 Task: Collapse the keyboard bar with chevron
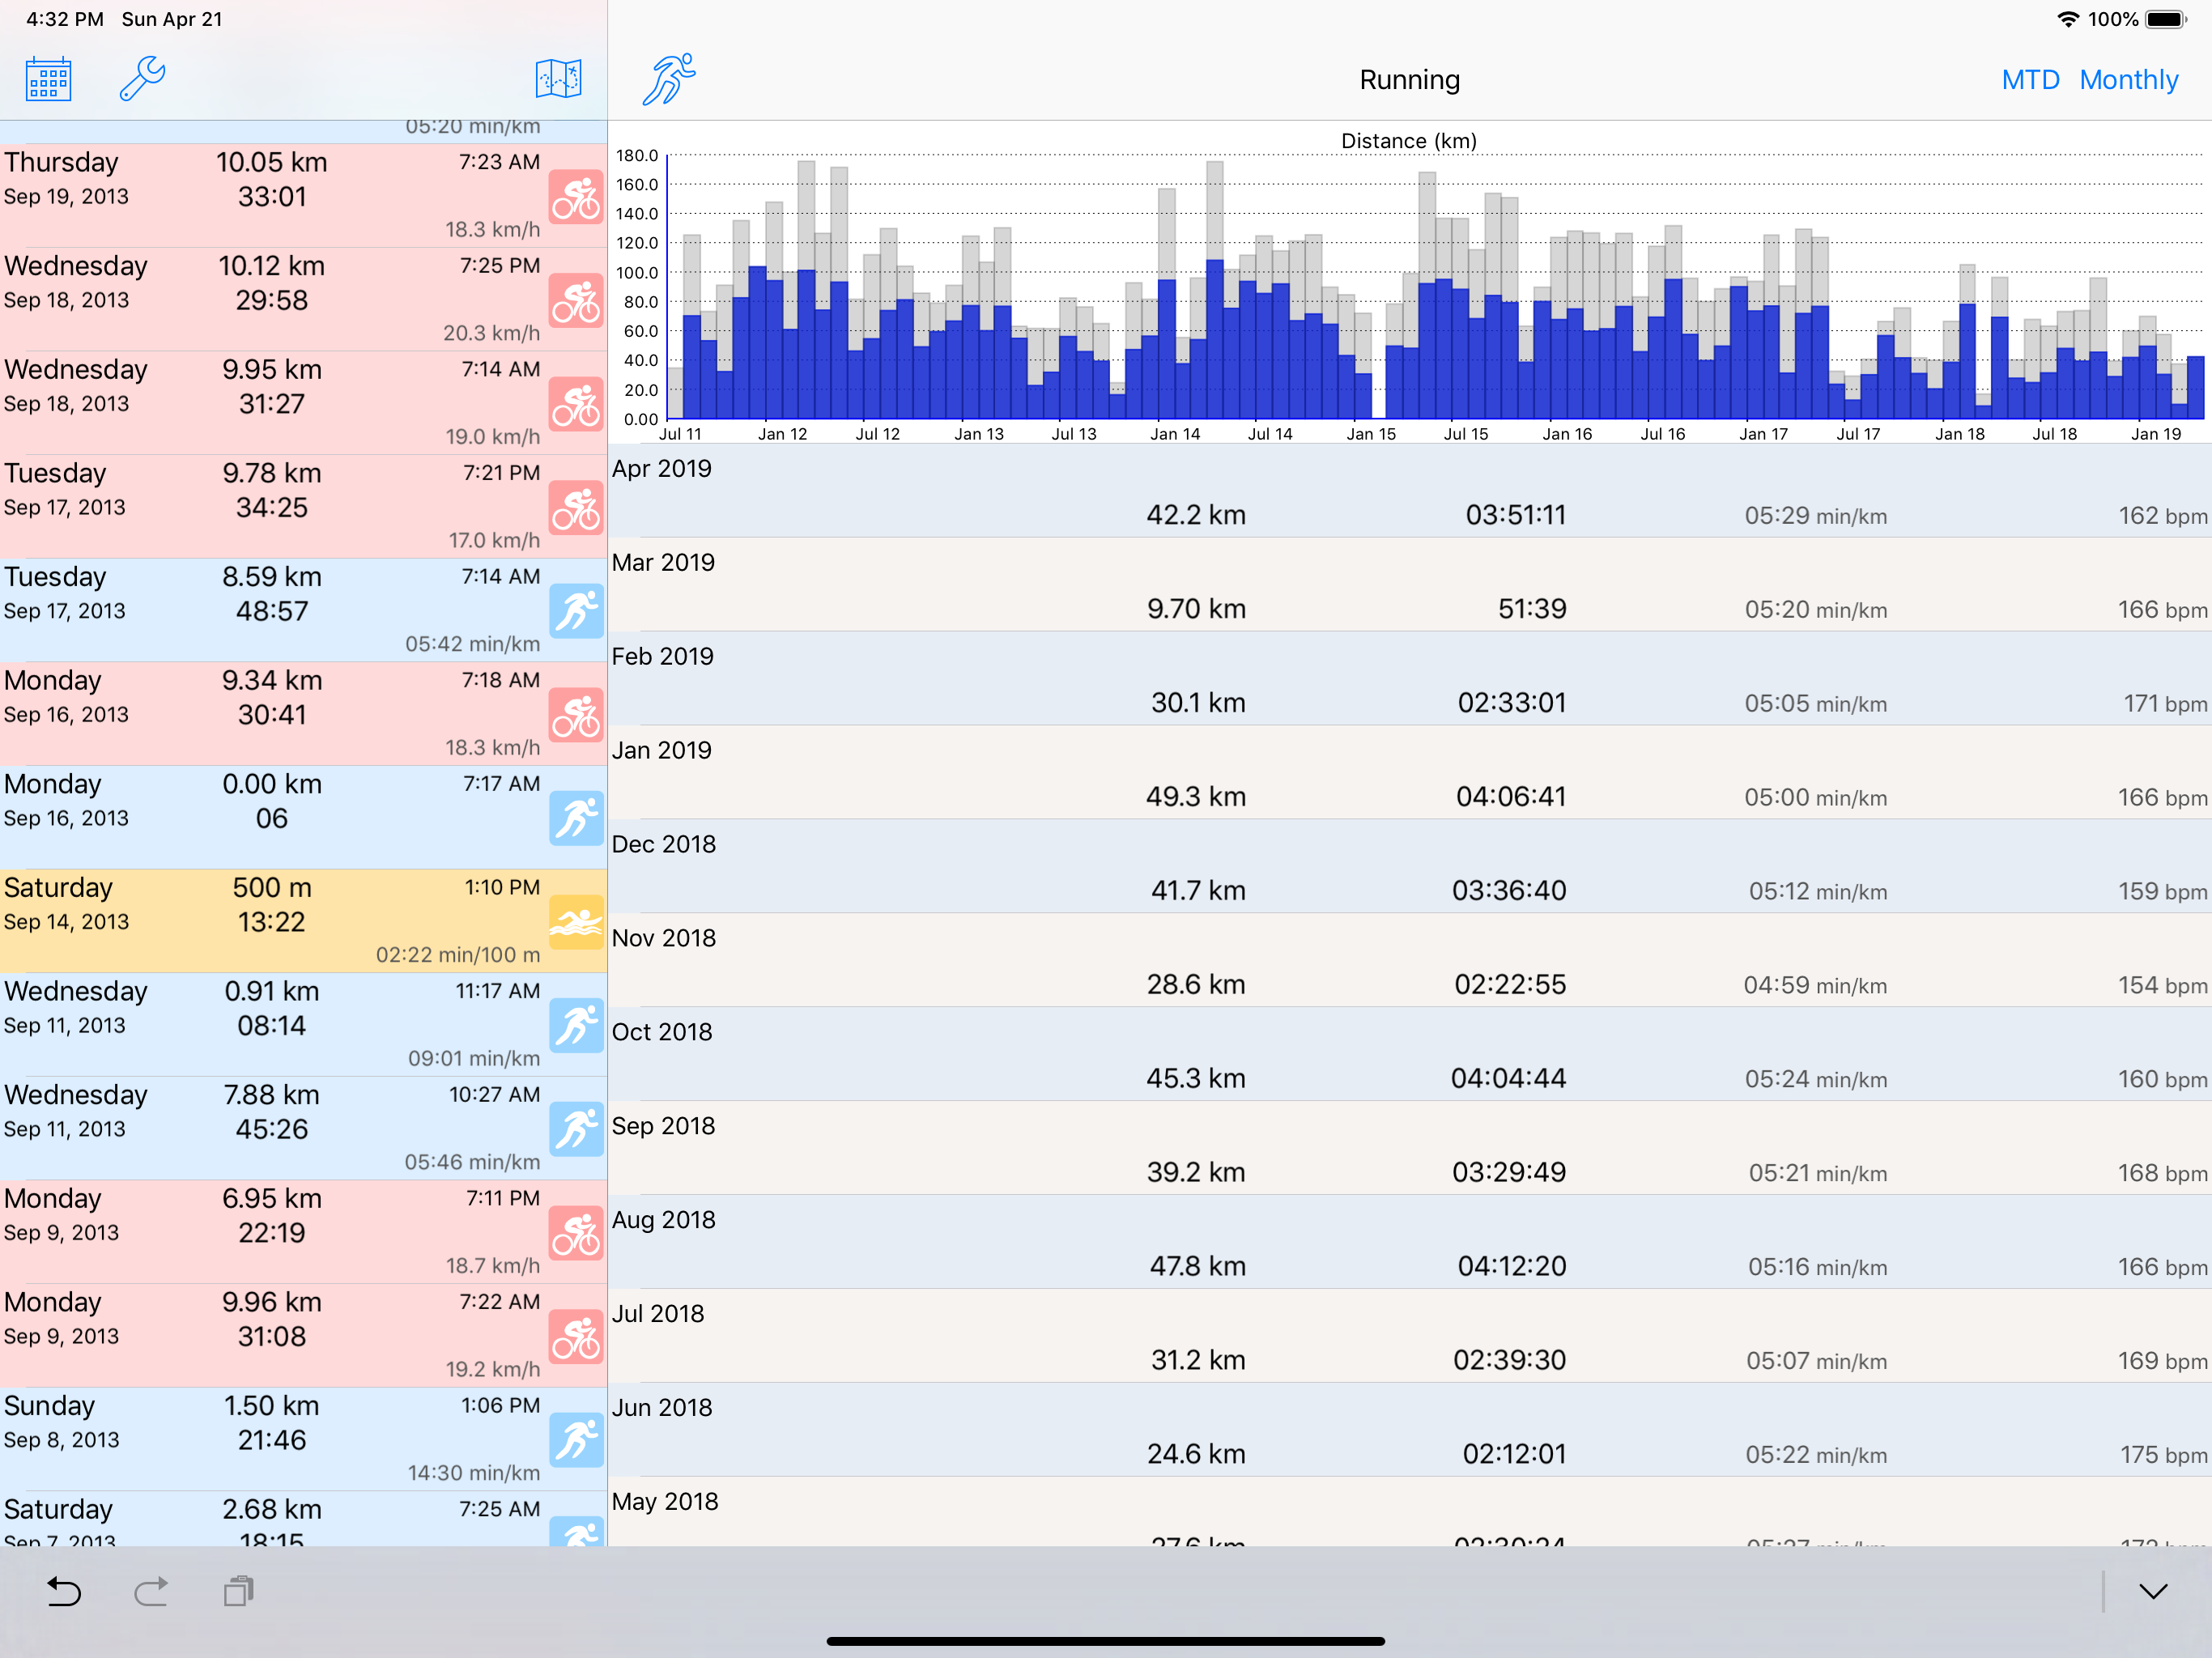pyautogui.click(x=2153, y=1591)
